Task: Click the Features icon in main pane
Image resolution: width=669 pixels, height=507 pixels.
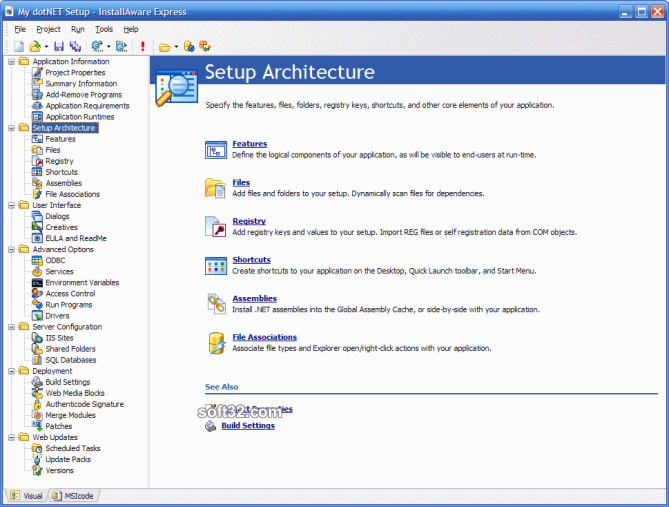Action: click(216, 150)
